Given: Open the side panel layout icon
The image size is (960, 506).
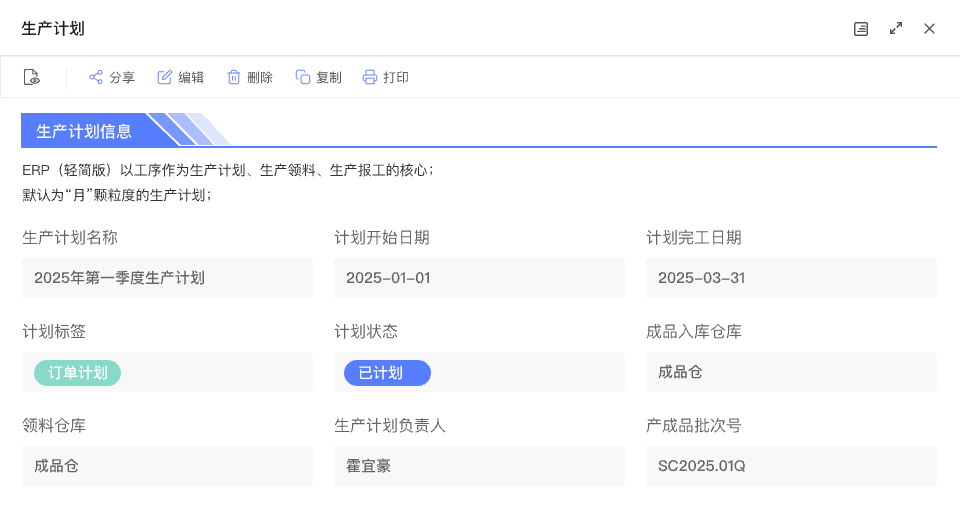Looking at the screenshot, I should [x=861, y=29].
